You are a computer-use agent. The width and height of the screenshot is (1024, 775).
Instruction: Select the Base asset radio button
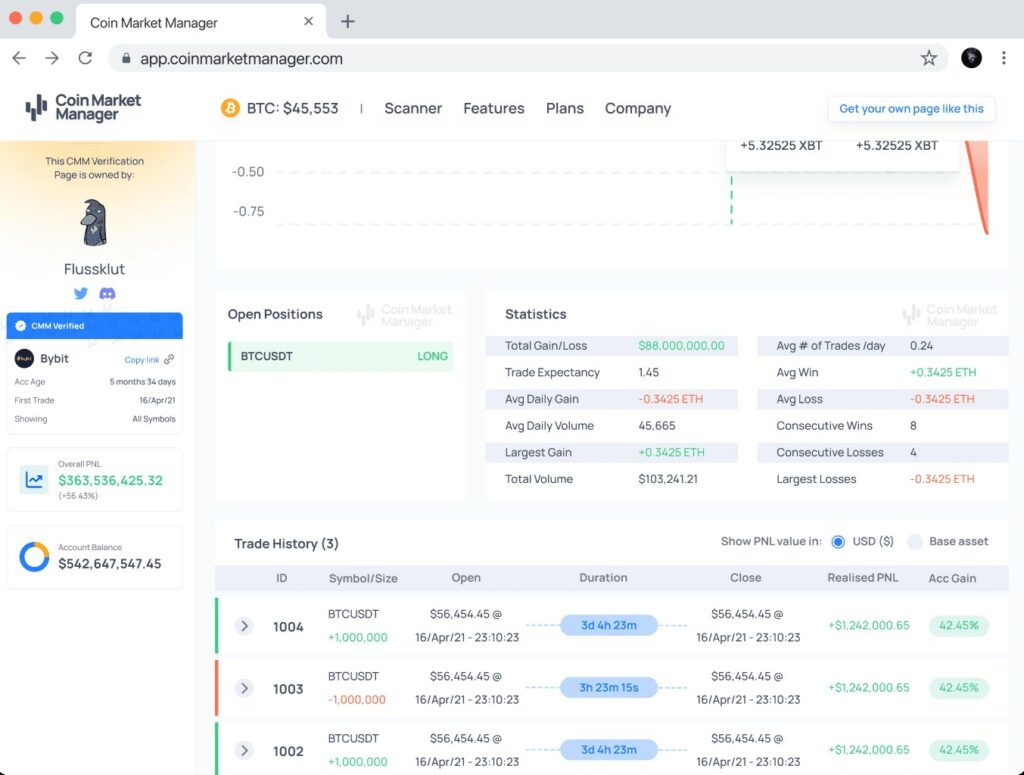[914, 542]
